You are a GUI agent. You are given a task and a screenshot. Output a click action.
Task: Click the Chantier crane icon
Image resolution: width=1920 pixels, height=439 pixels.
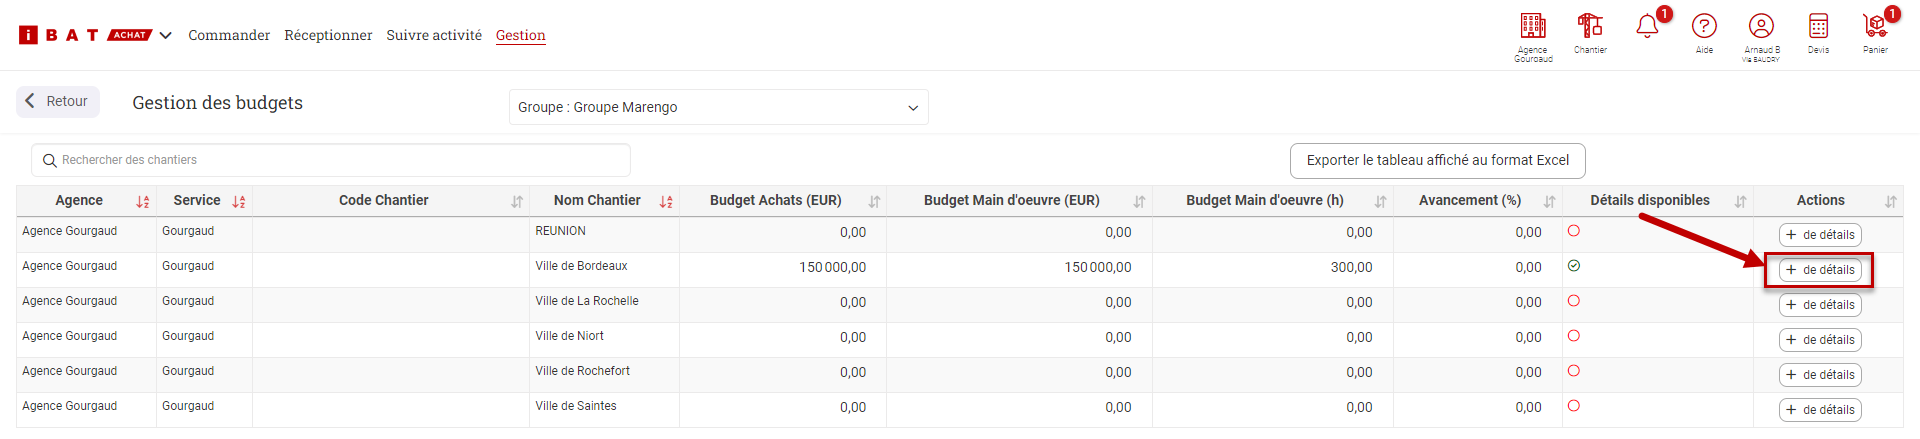[1589, 27]
